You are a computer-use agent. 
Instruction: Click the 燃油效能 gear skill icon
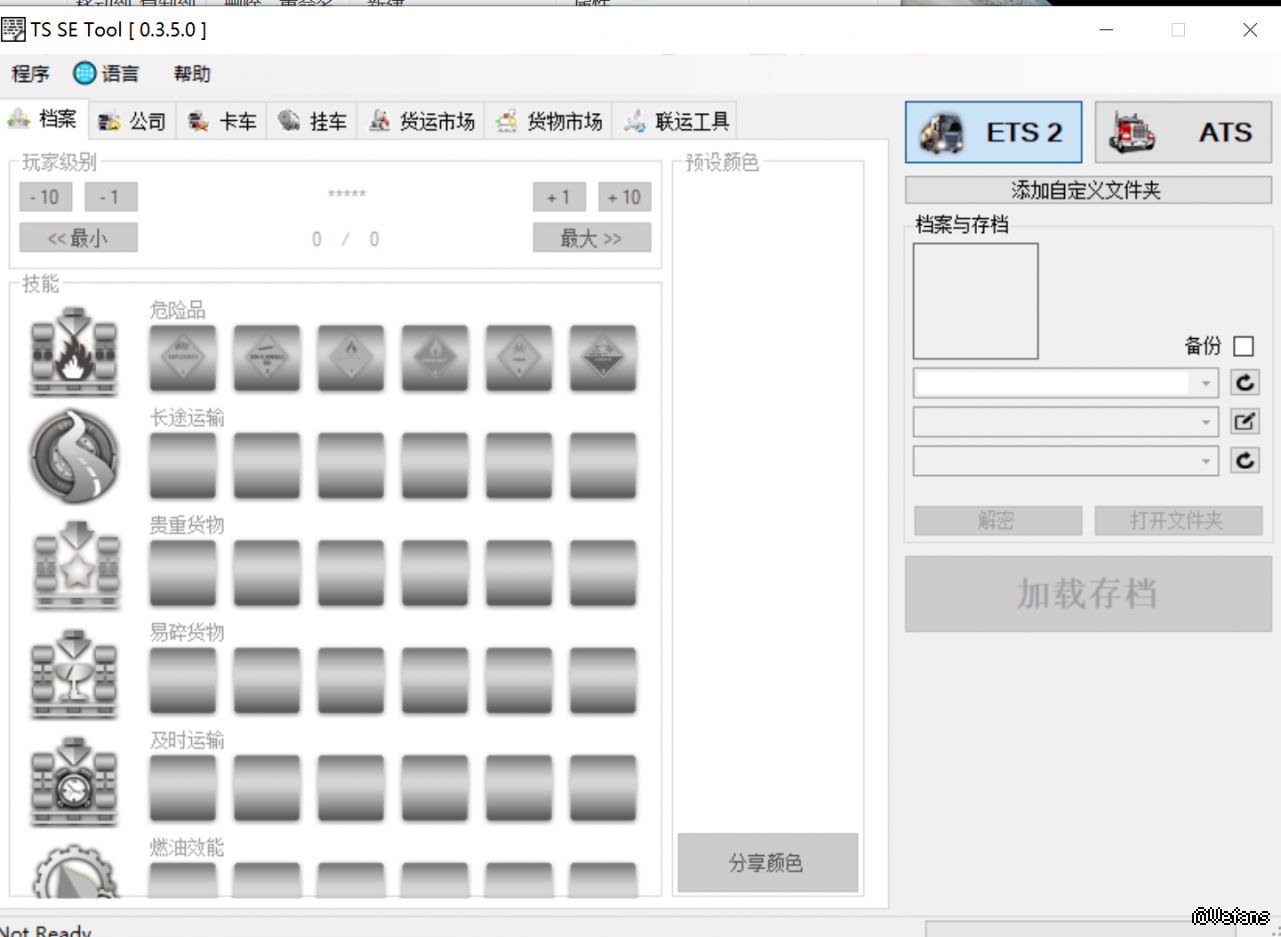pyautogui.click(x=74, y=870)
